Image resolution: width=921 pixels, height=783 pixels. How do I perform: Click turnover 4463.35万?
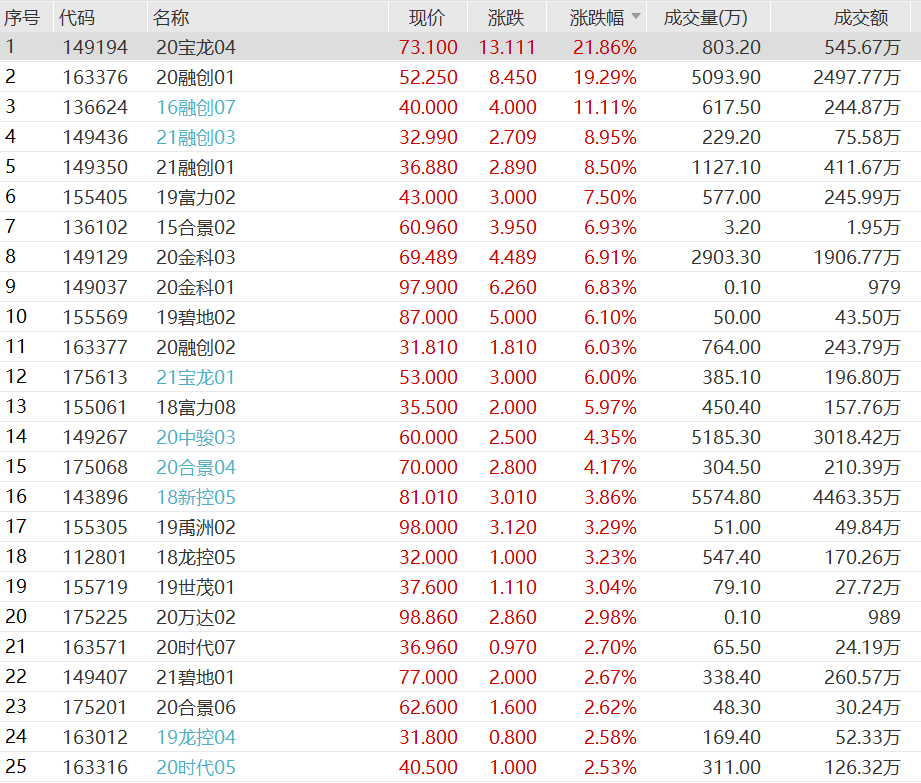click(x=856, y=497)
